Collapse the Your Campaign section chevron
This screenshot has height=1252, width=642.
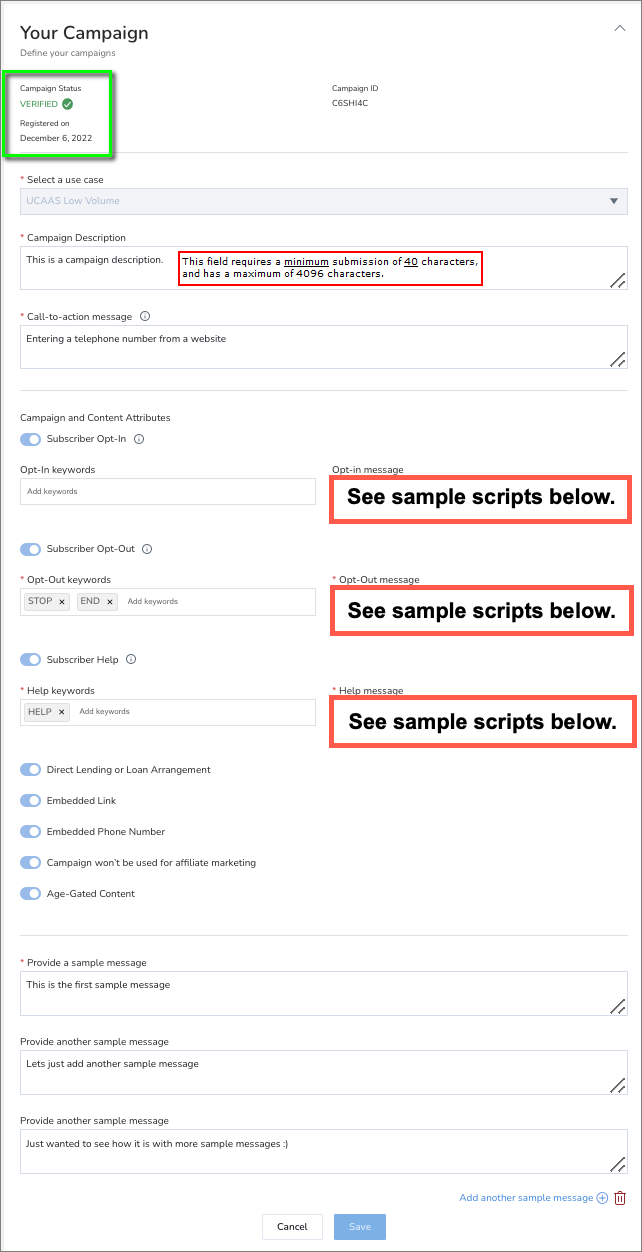(x=619, y=29)
